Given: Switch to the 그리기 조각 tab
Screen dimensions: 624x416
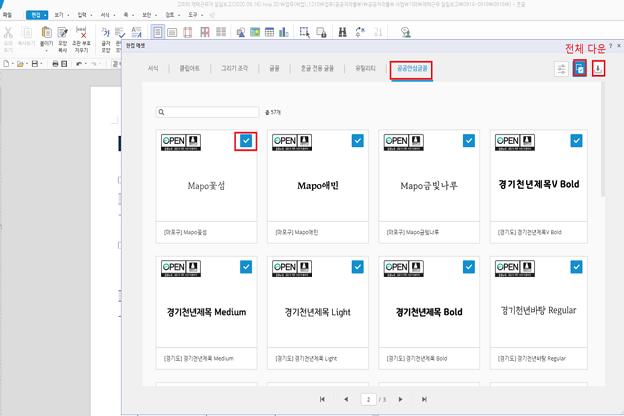Looking at the screenshot, I should click(x=234, y=68).
